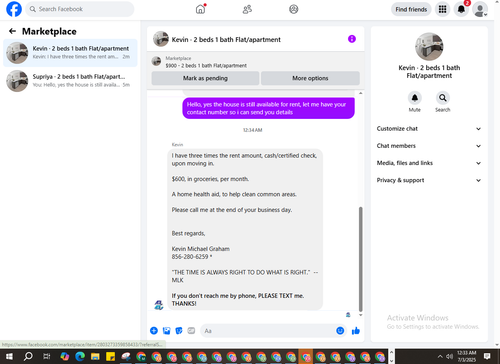Click Kevin's avatar in chat header

coord(161,39)
